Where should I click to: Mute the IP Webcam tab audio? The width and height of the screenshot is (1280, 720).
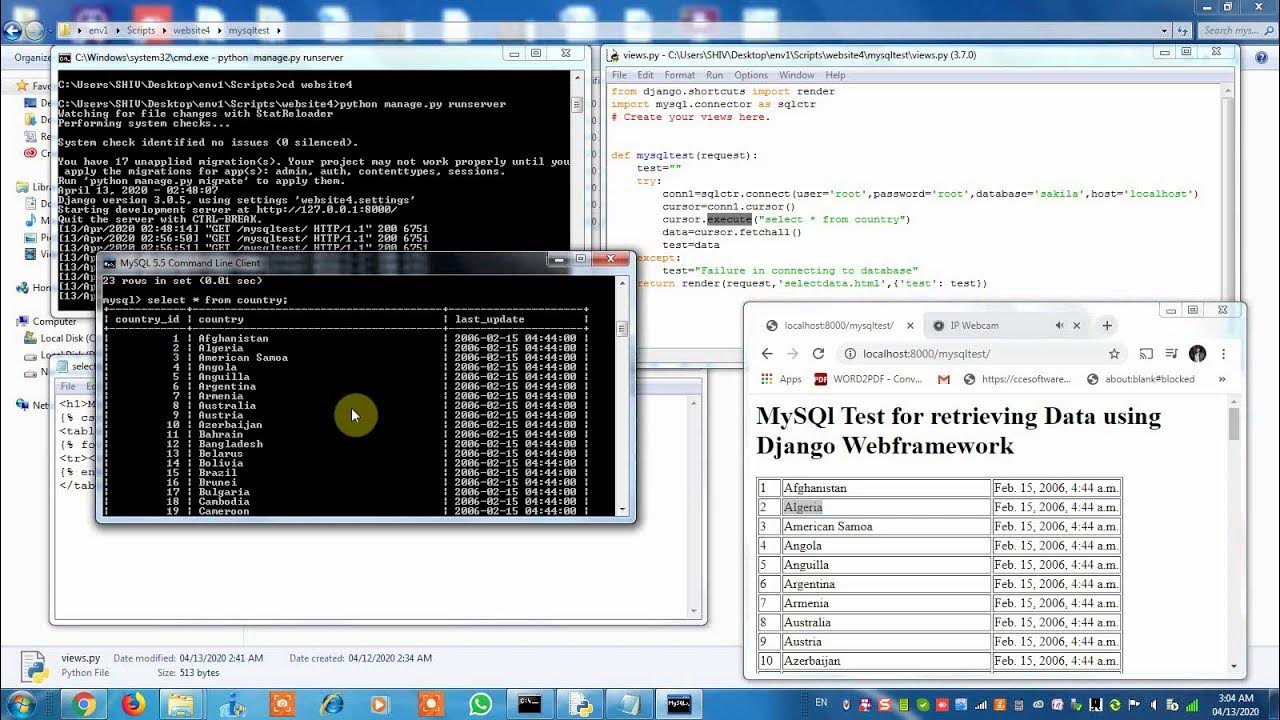coord(1059,325)
